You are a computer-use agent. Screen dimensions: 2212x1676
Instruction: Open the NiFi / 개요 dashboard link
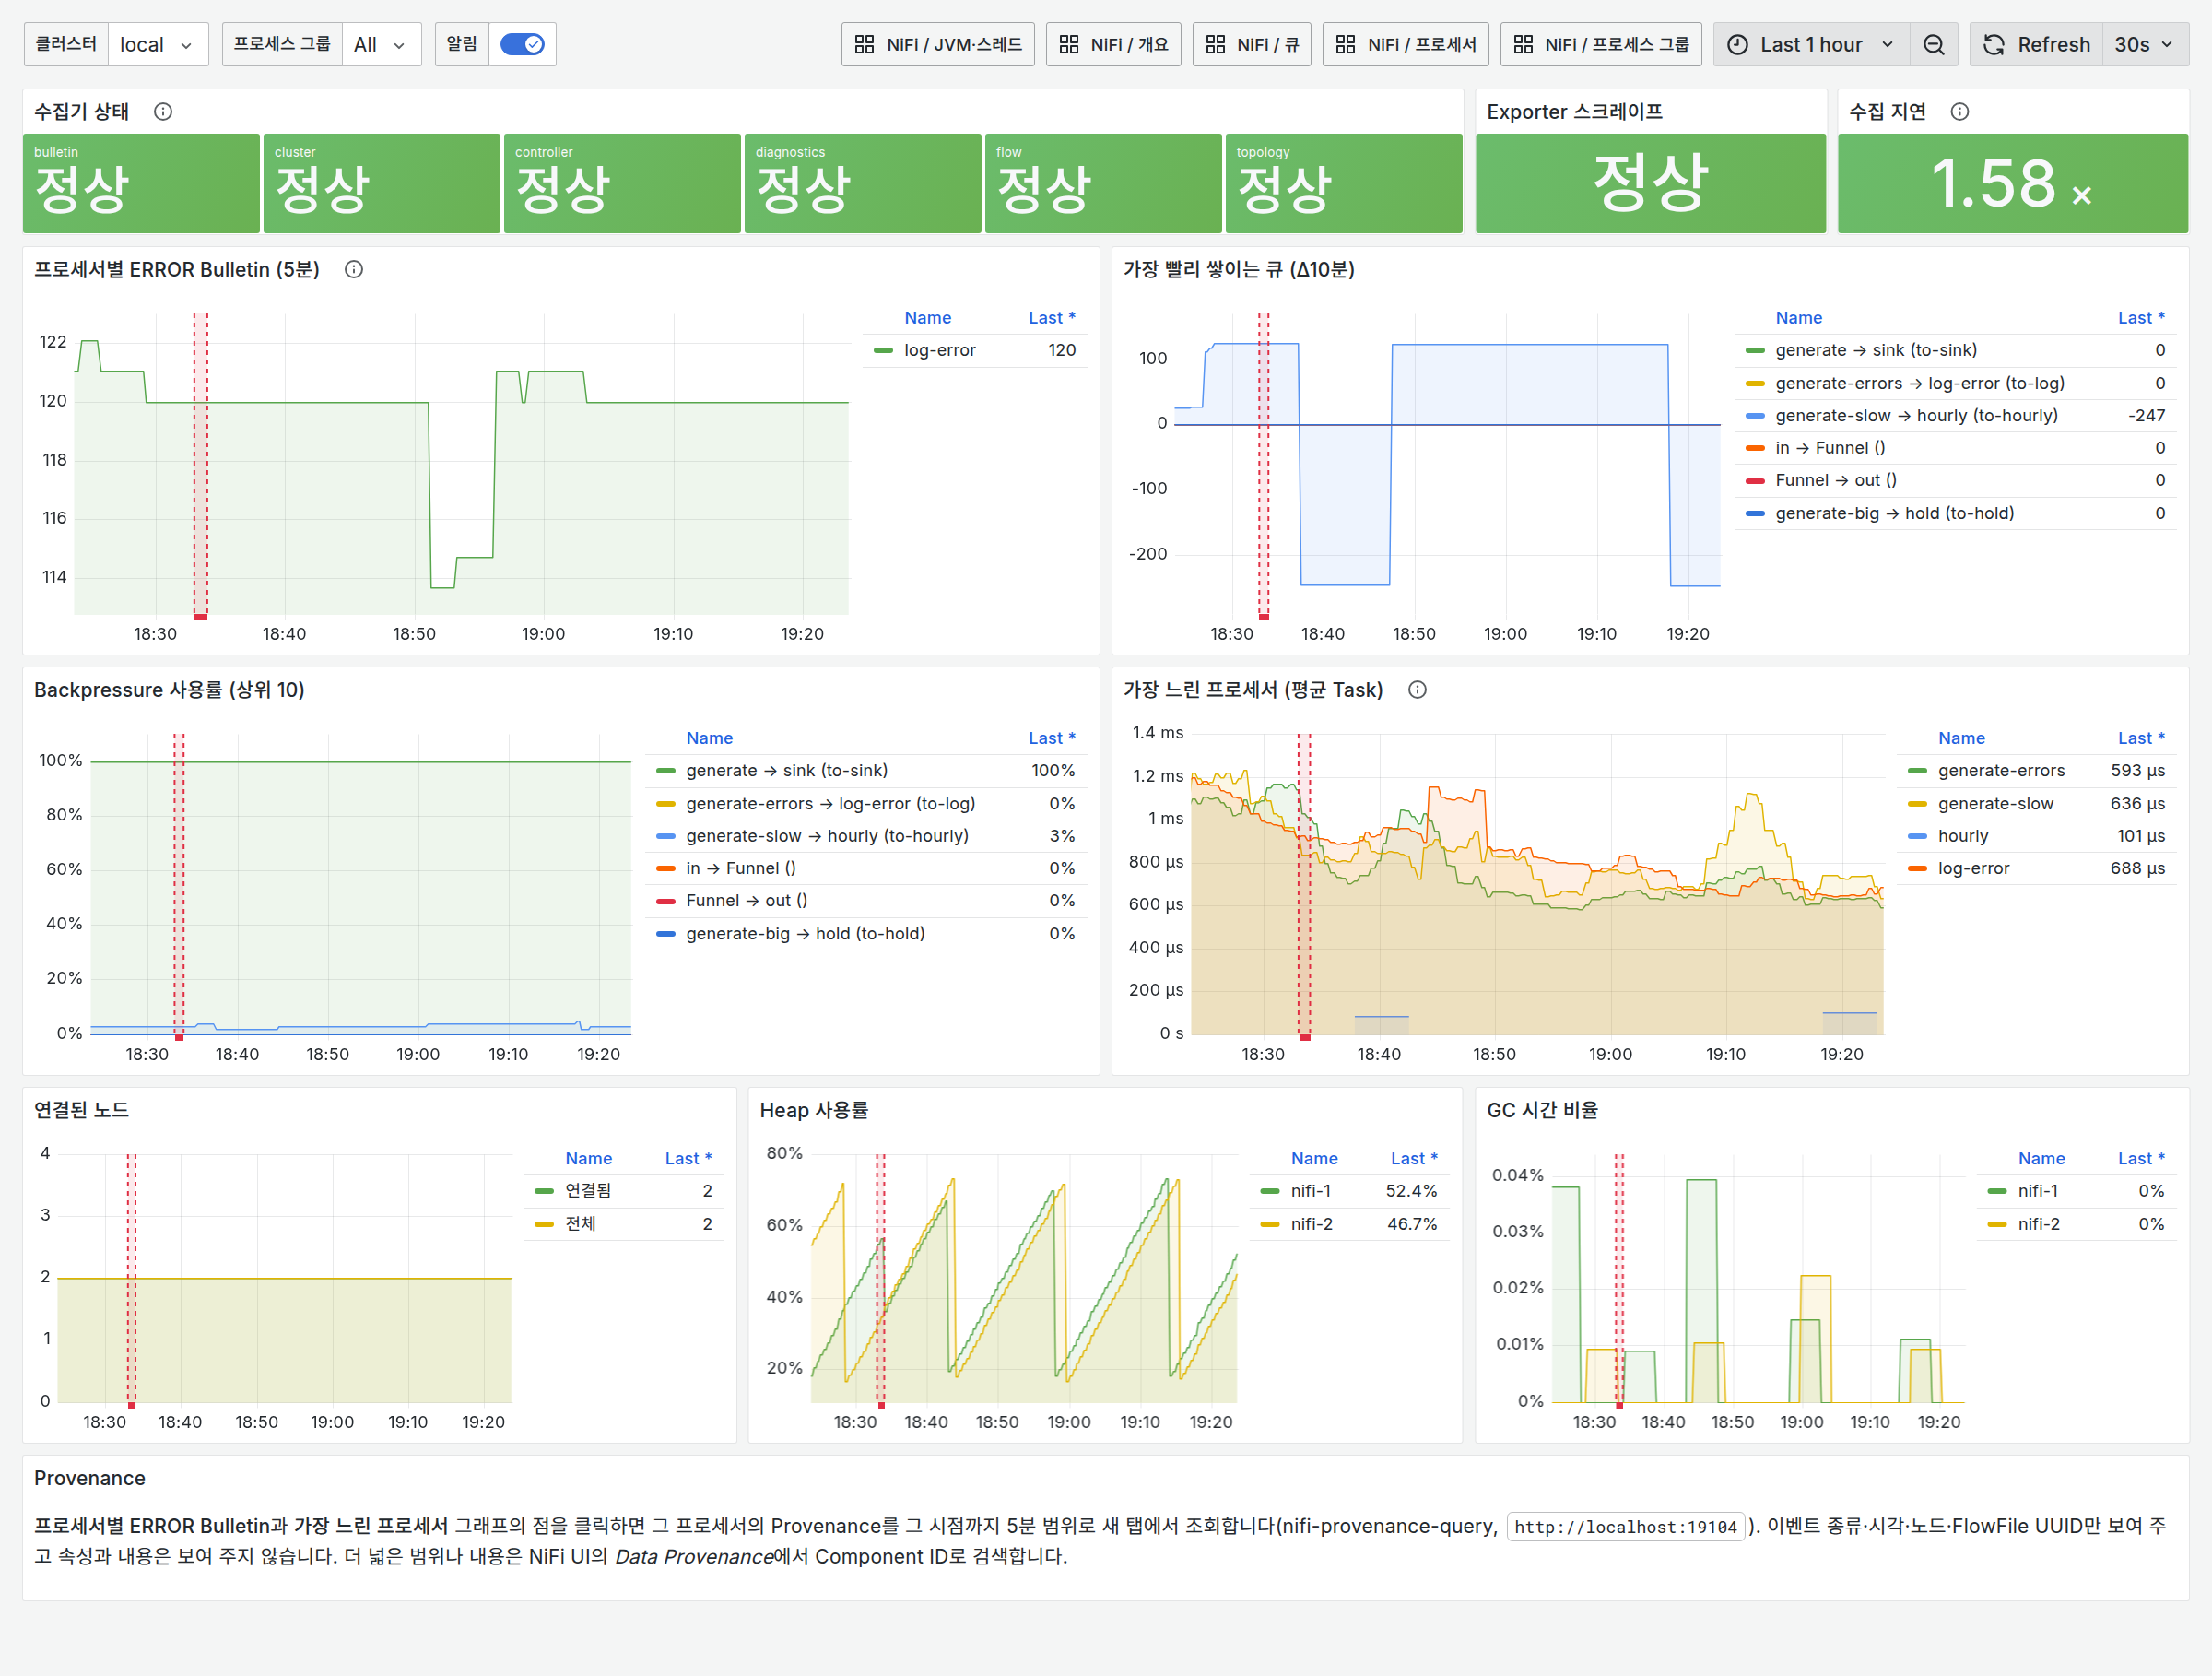(x=1113, y=44)
